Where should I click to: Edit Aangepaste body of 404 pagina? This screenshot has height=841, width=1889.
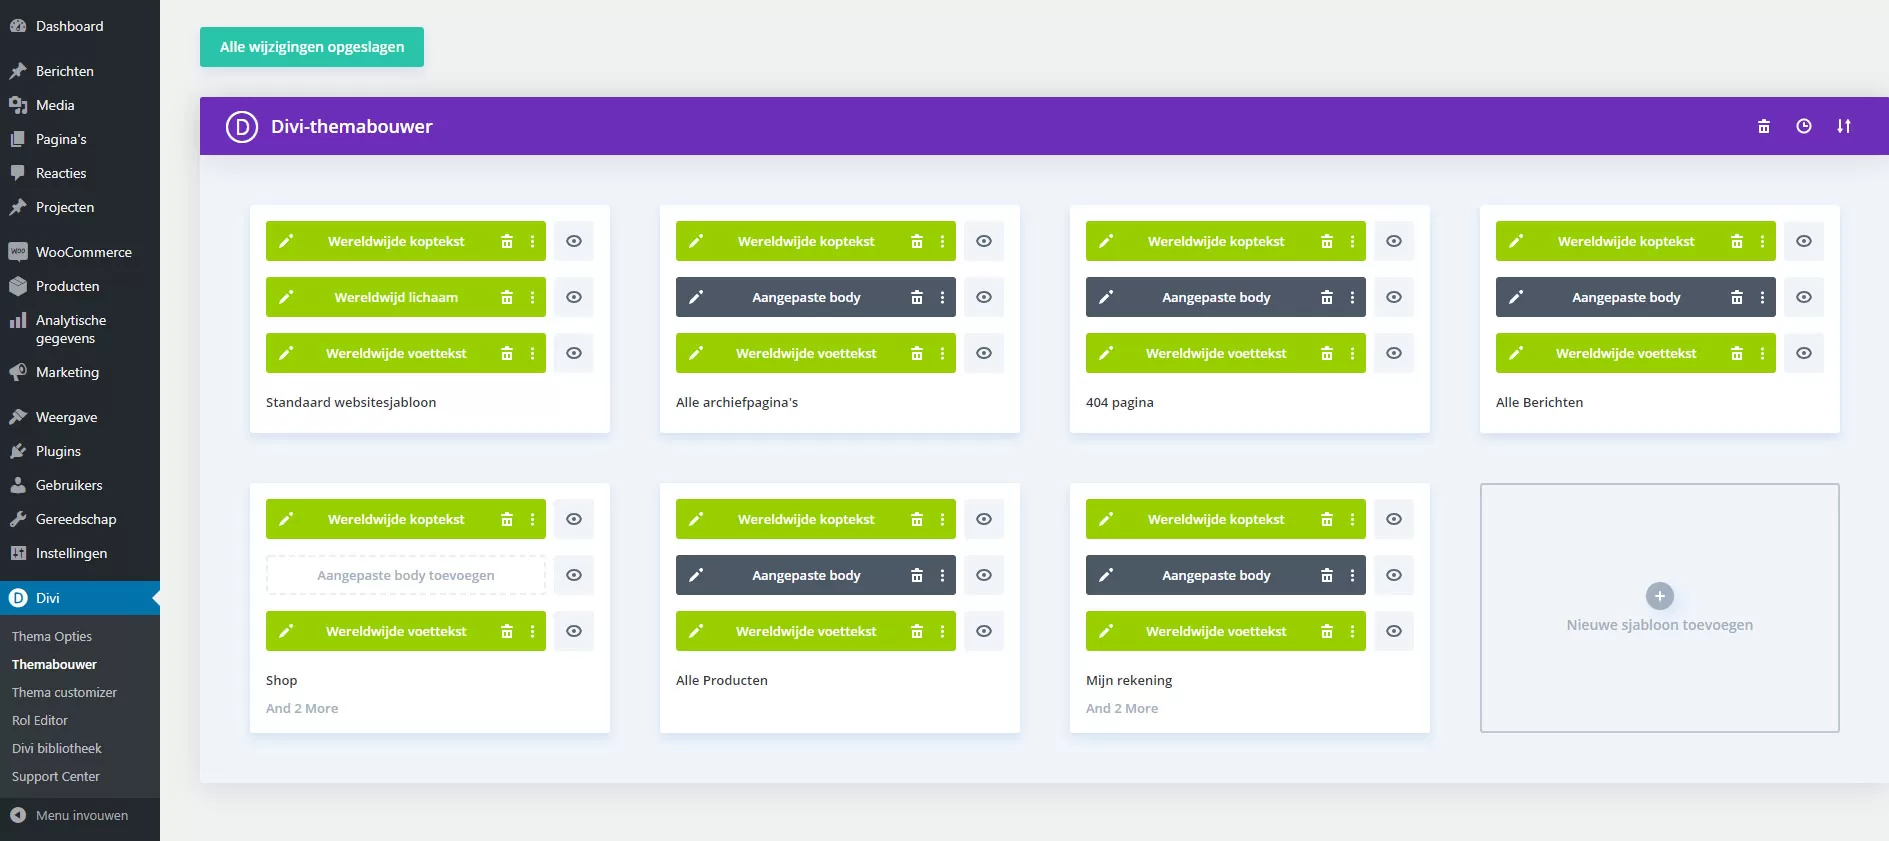(1106, 297)
